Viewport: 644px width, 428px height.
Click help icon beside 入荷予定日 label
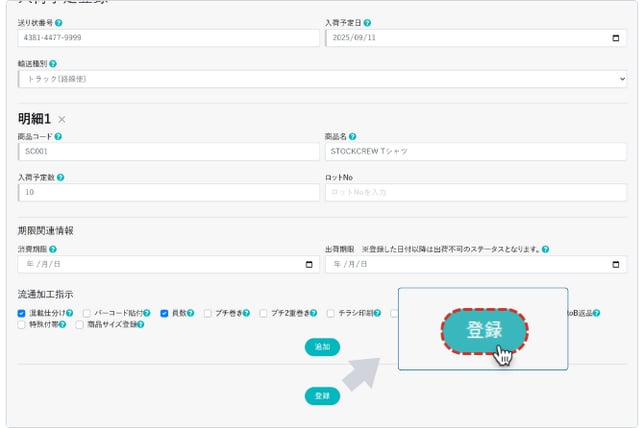pyautogui.click(x=370, y=22)
